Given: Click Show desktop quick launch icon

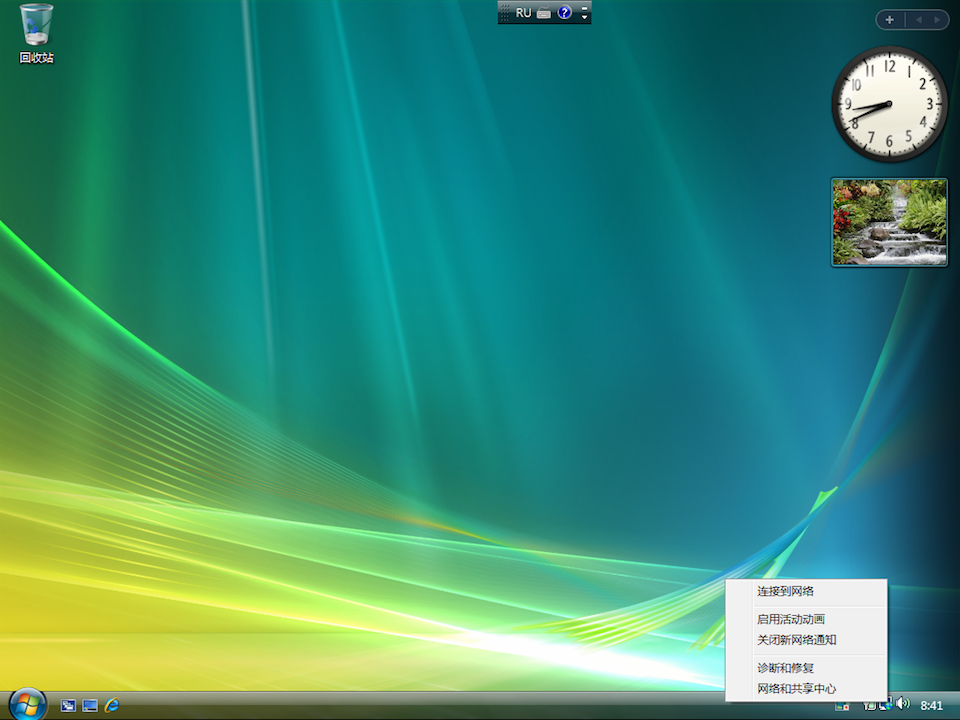Looking at the screenshot, I should coord(90,705).
